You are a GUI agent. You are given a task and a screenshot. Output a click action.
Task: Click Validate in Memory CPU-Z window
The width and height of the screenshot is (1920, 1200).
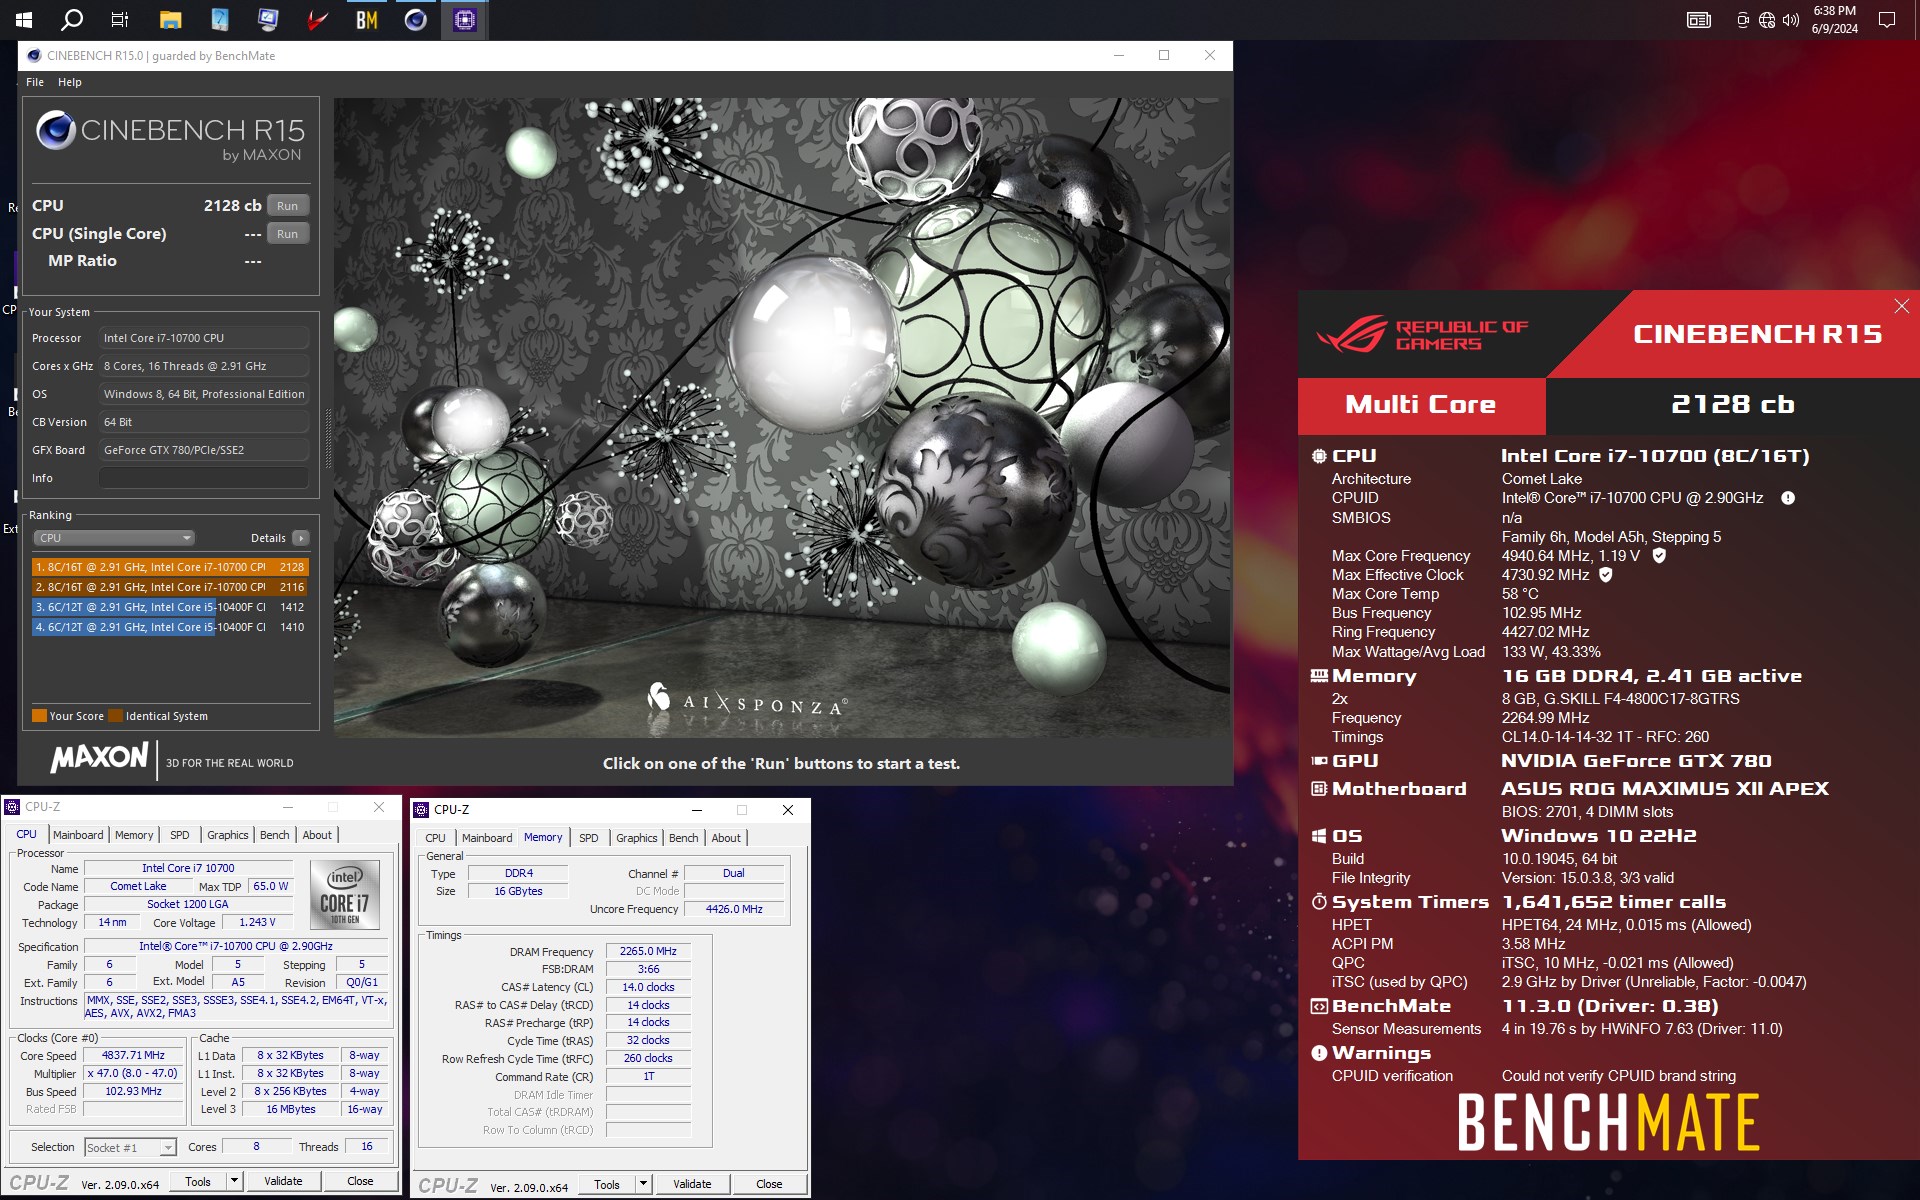(692, 1184)
